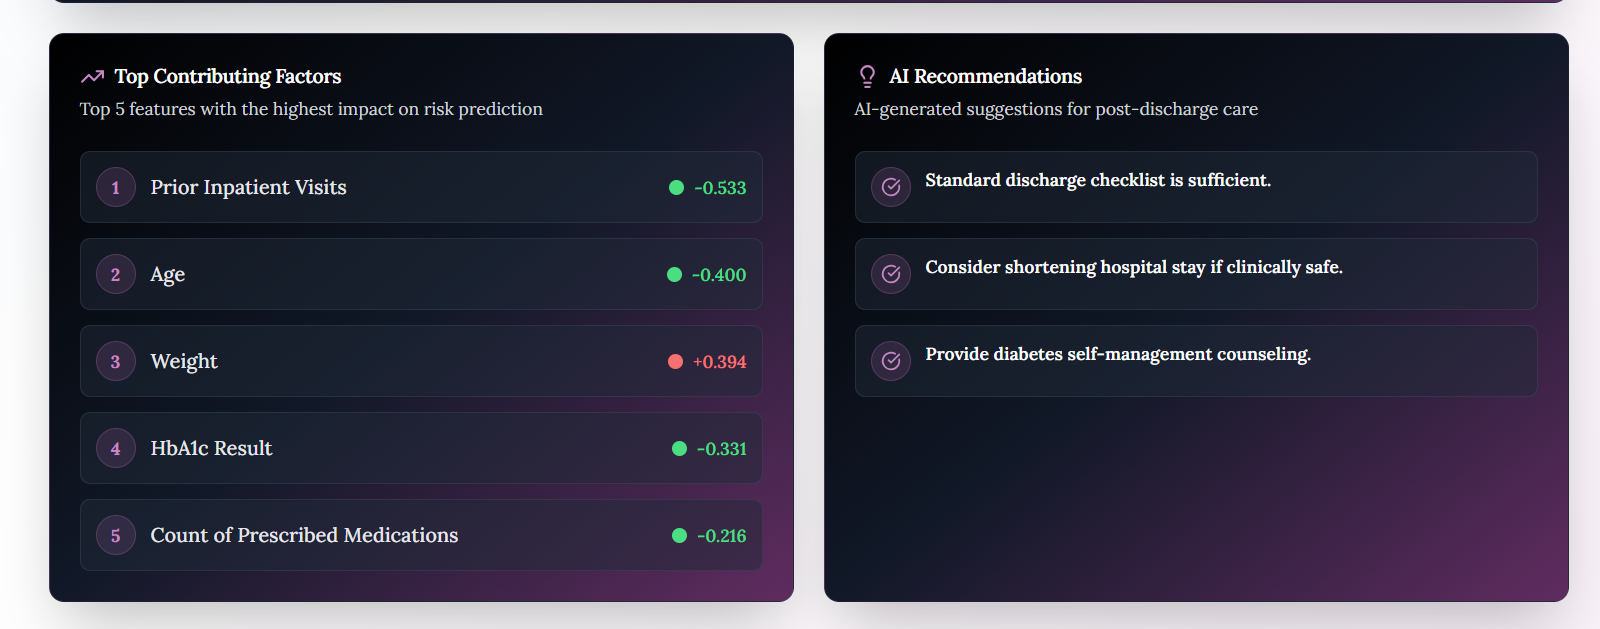1600x629 pixels.
Task: Click the rank 1 number badge
Action: point(116,187)
